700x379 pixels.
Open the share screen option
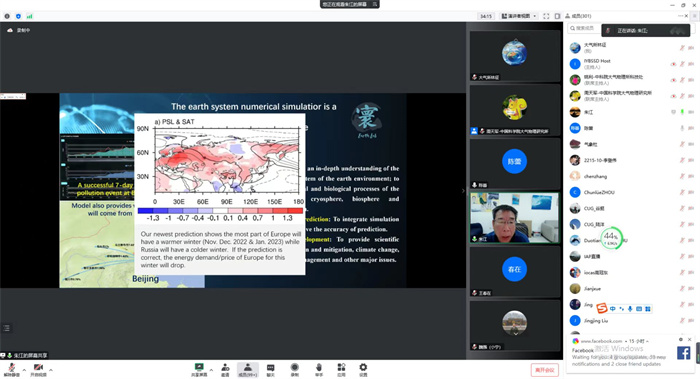(199, 369)
